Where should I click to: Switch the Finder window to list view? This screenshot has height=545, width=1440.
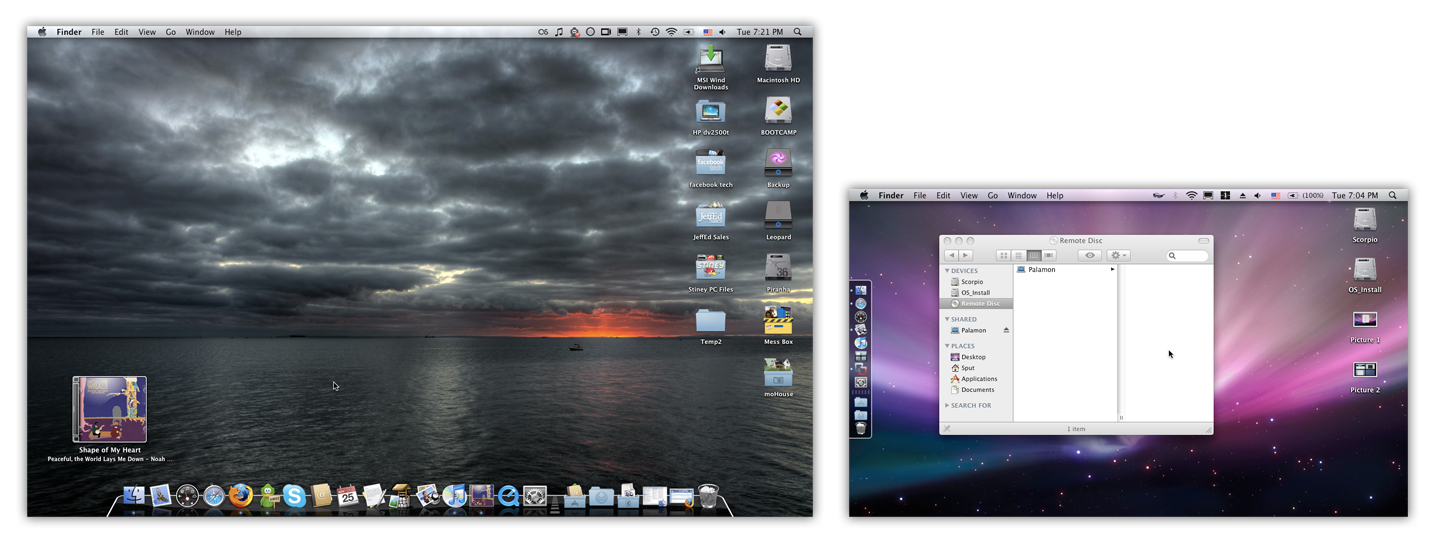click(x=1019, y=256)
